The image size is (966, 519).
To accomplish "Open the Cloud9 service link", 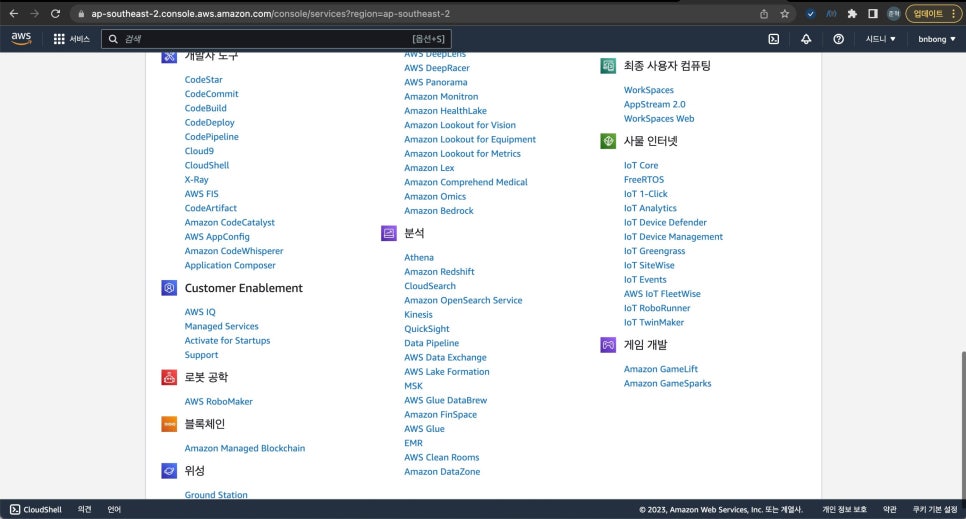I will click(x=199, y=151).
